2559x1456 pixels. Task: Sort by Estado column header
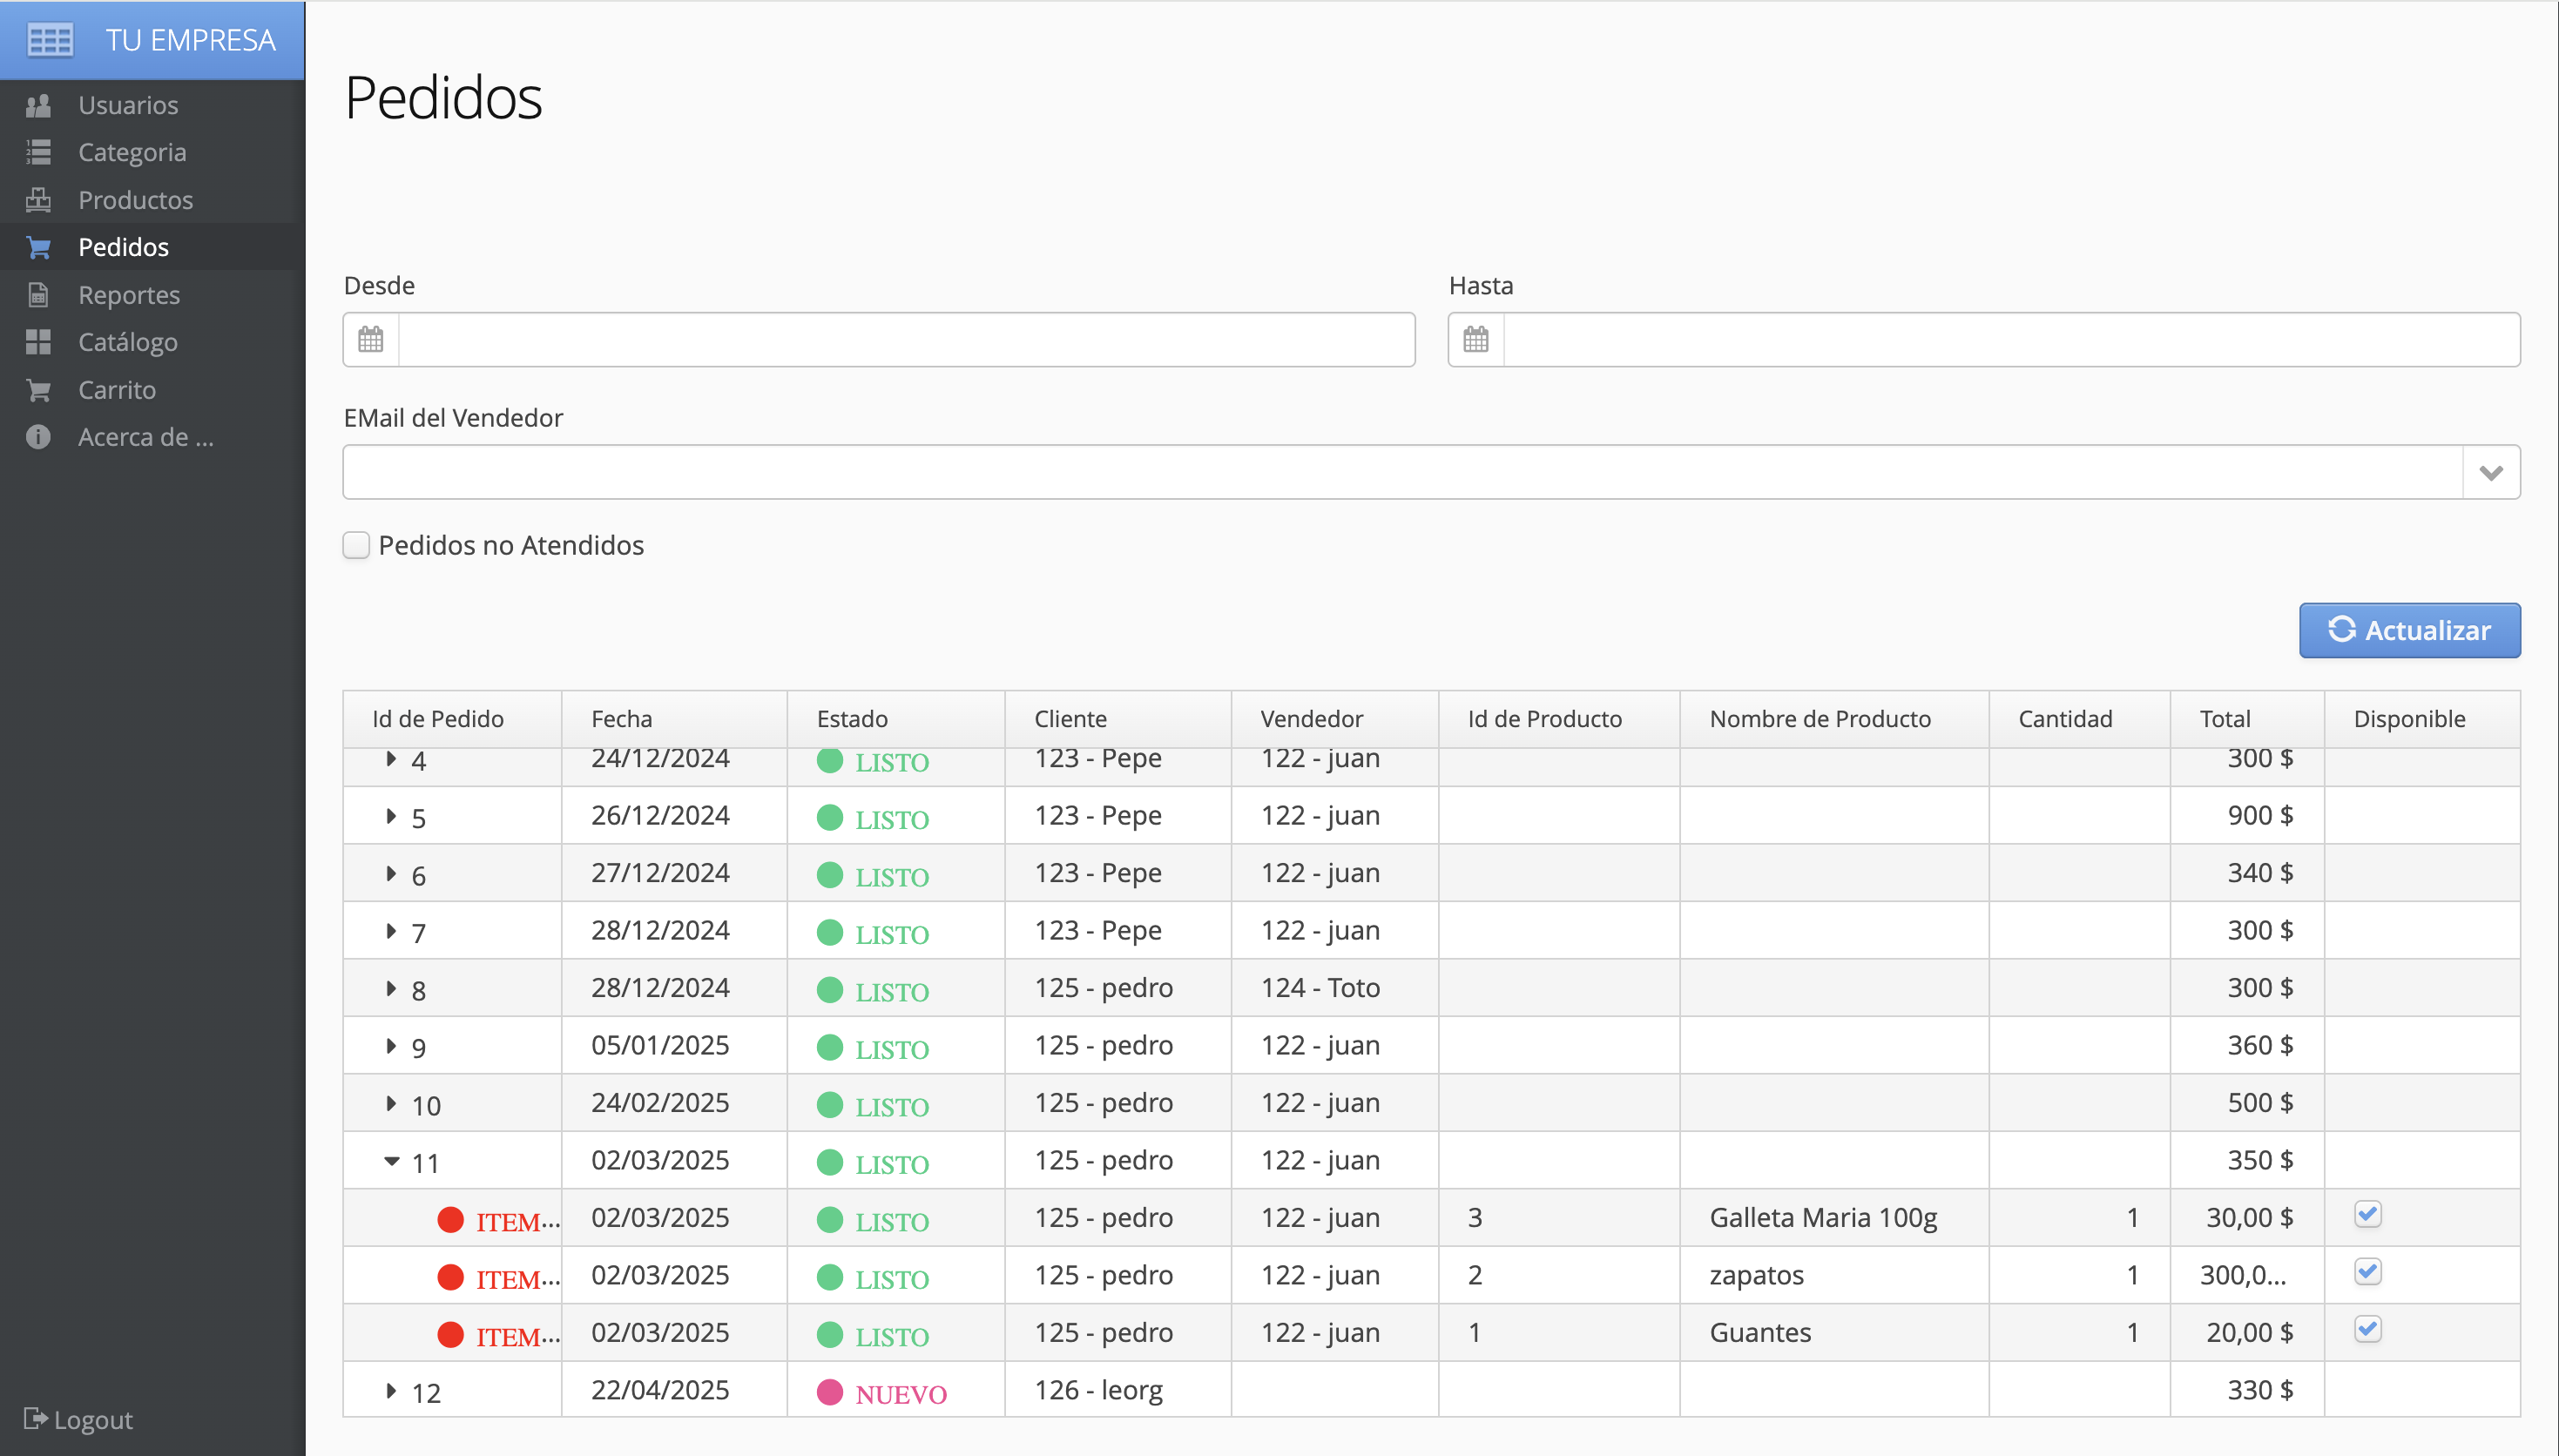pyautogui.click(x=896, y=719)
